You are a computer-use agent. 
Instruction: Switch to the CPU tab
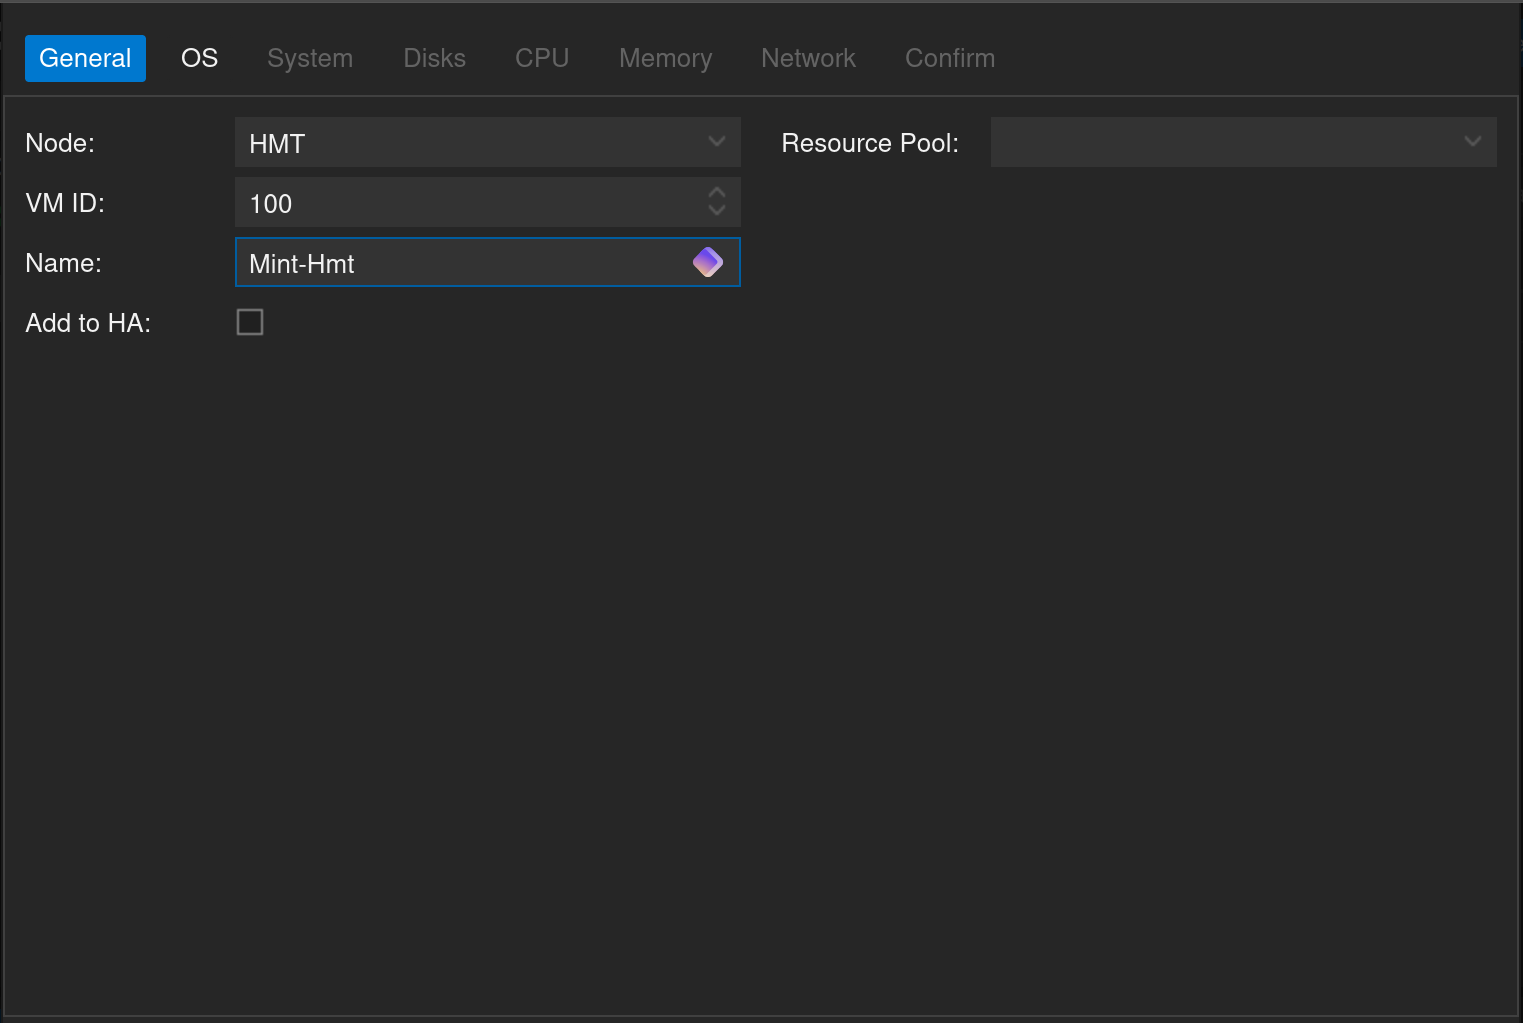542,58
